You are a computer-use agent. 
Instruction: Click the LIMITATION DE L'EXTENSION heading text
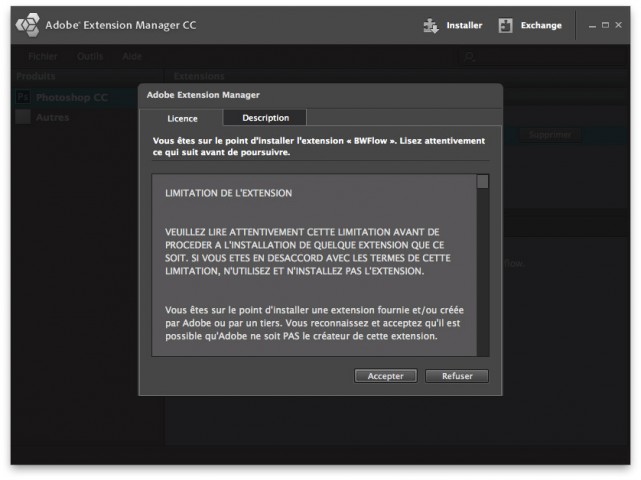(229, 193)
